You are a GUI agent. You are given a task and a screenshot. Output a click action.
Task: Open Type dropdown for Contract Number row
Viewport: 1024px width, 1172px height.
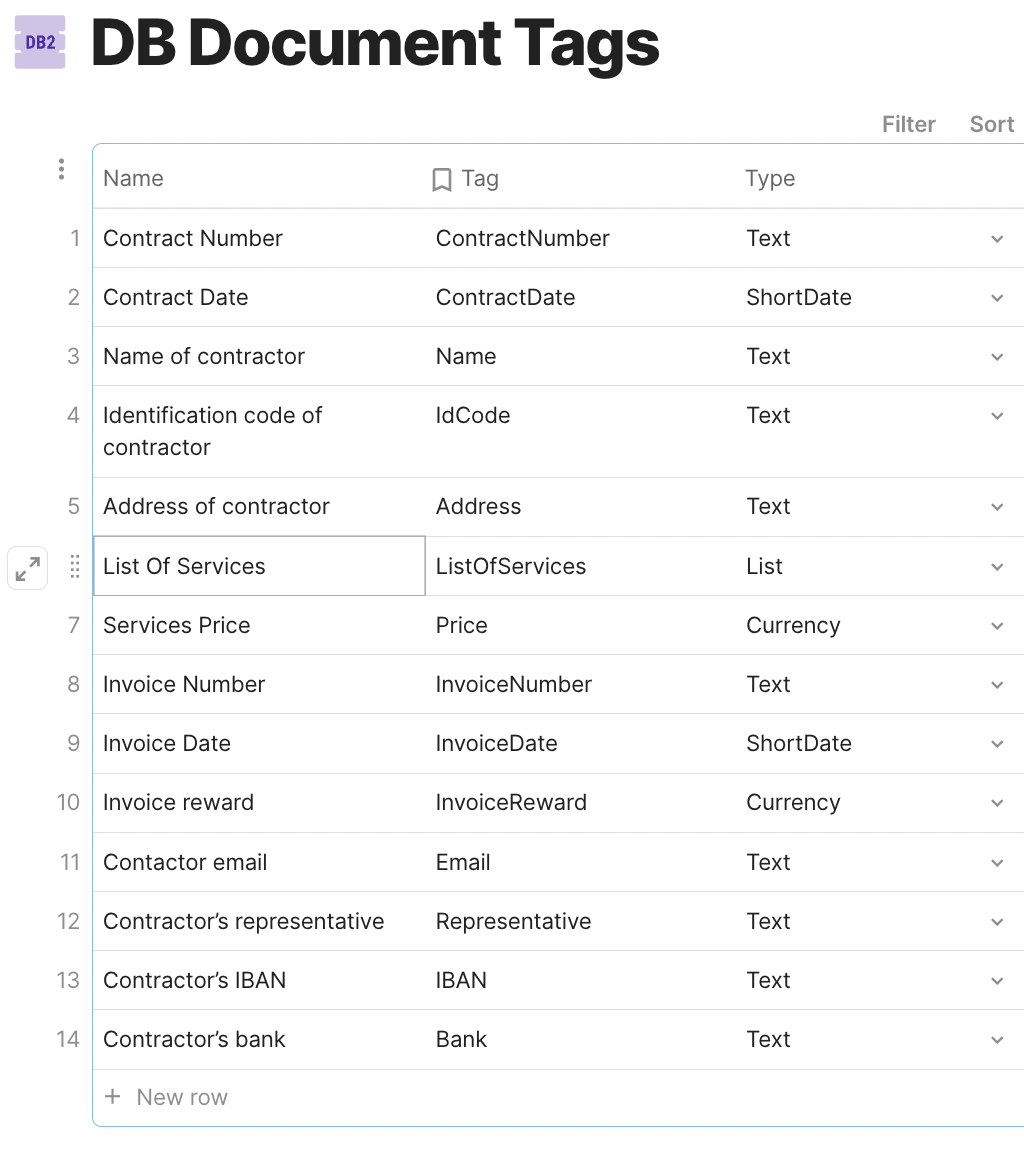point(997,239)
